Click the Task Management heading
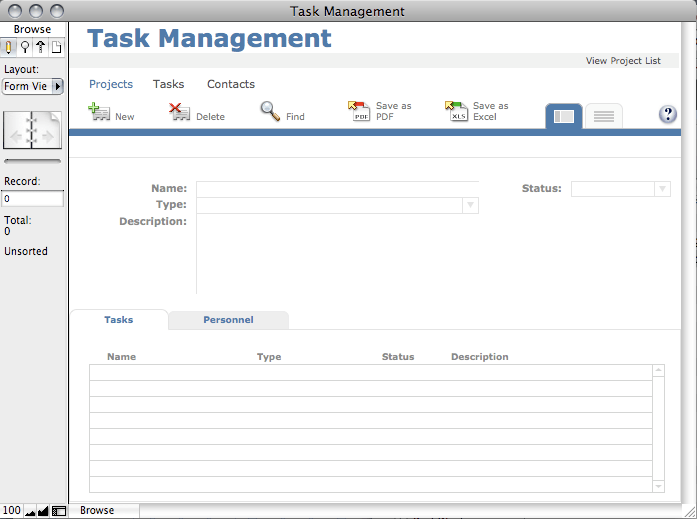 [209, 38]
